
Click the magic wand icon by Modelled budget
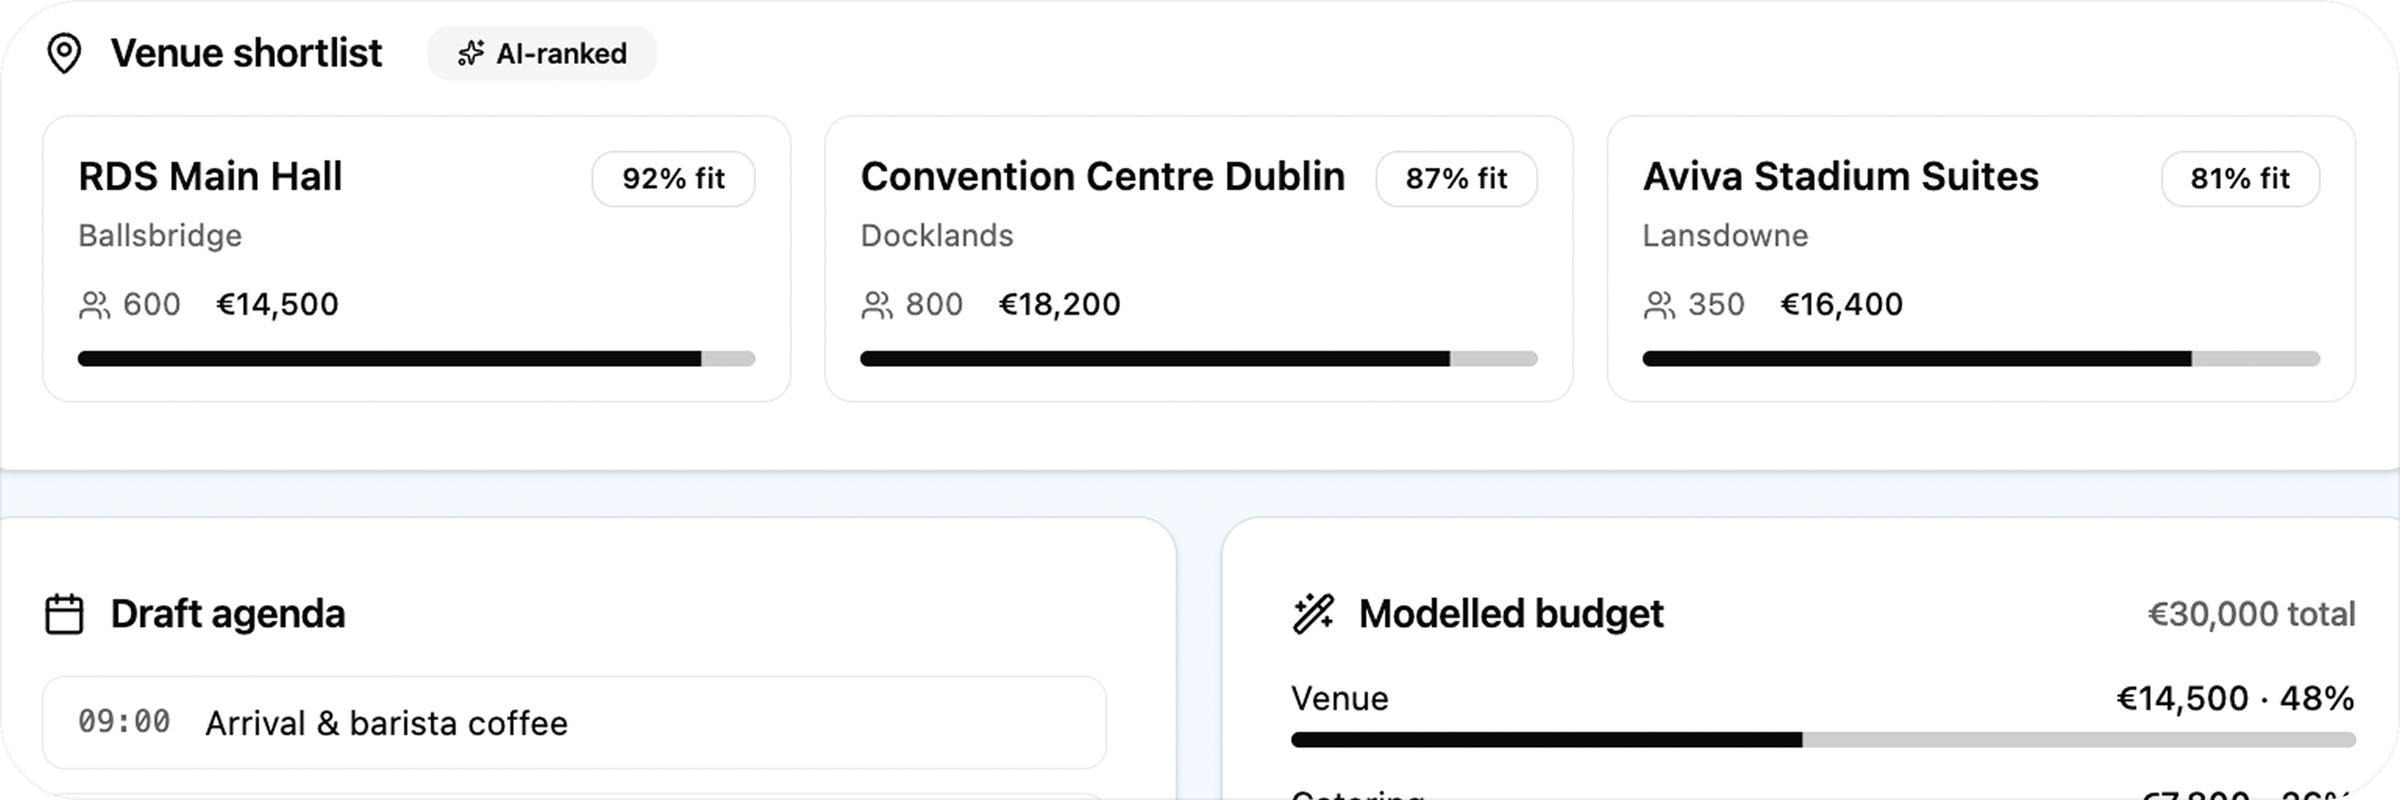pyautogui.click(x=1313, y=614)
